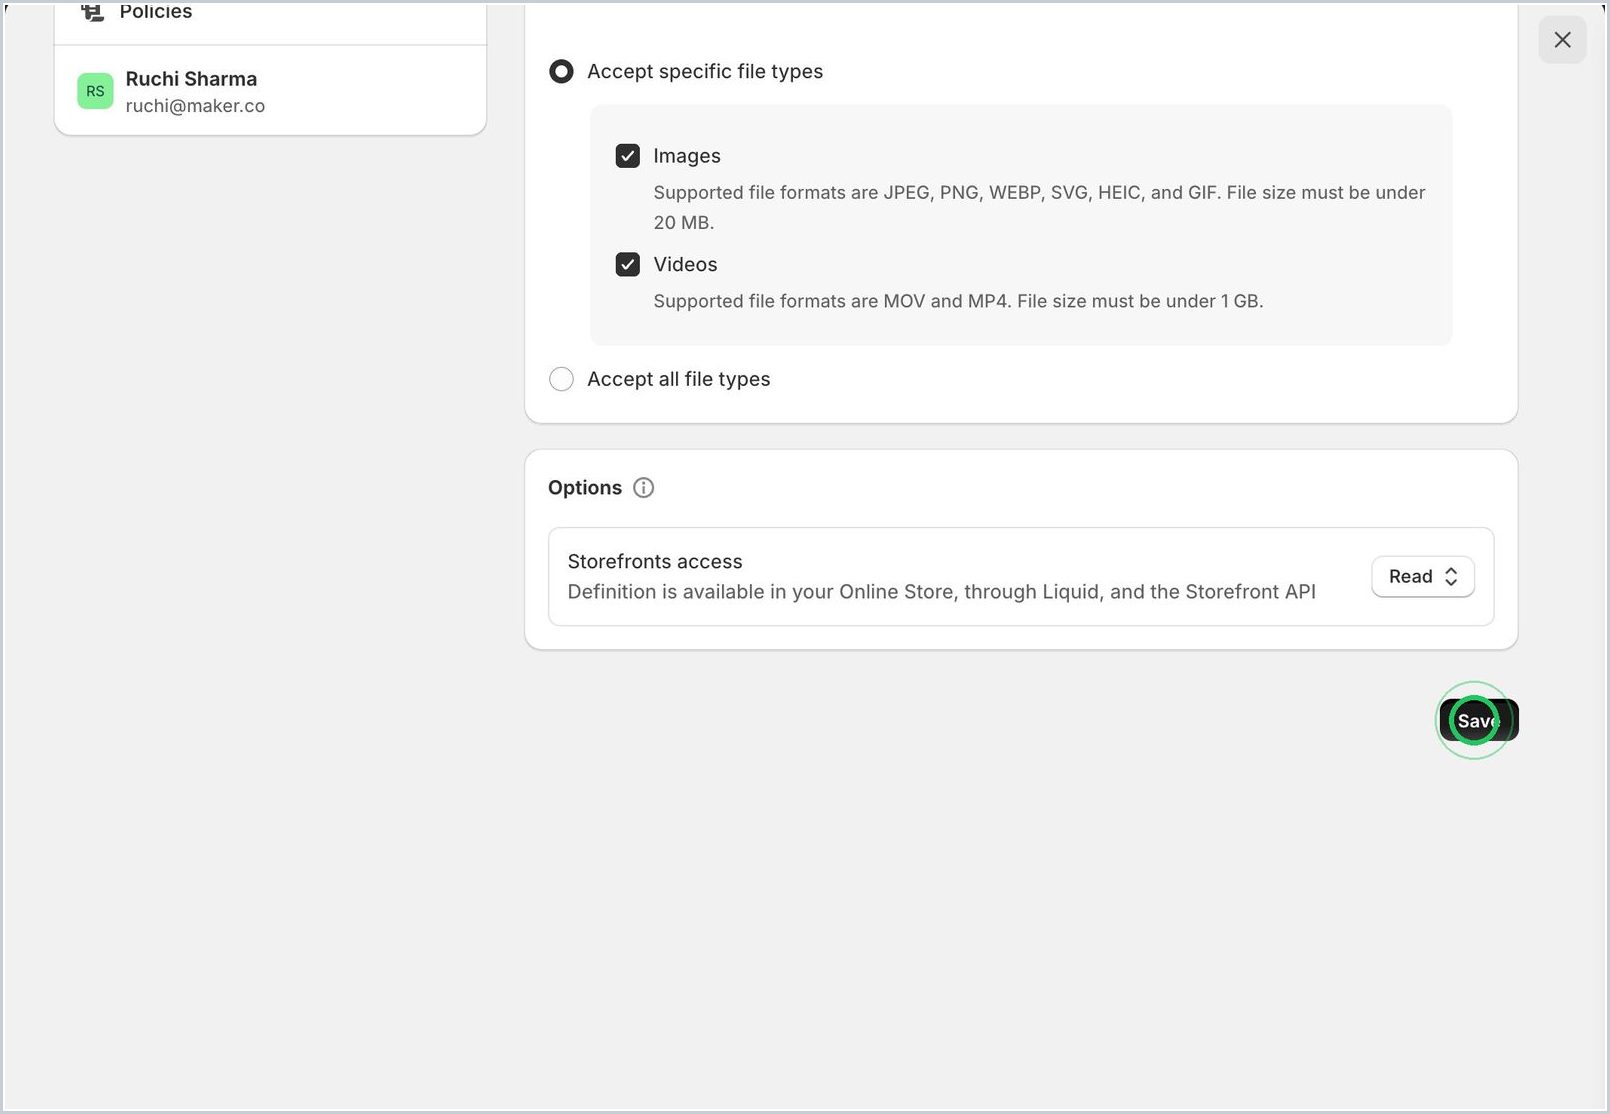Click the Options info icon
Viewport: 1610px width, 1114px height.
coord(644,488)
